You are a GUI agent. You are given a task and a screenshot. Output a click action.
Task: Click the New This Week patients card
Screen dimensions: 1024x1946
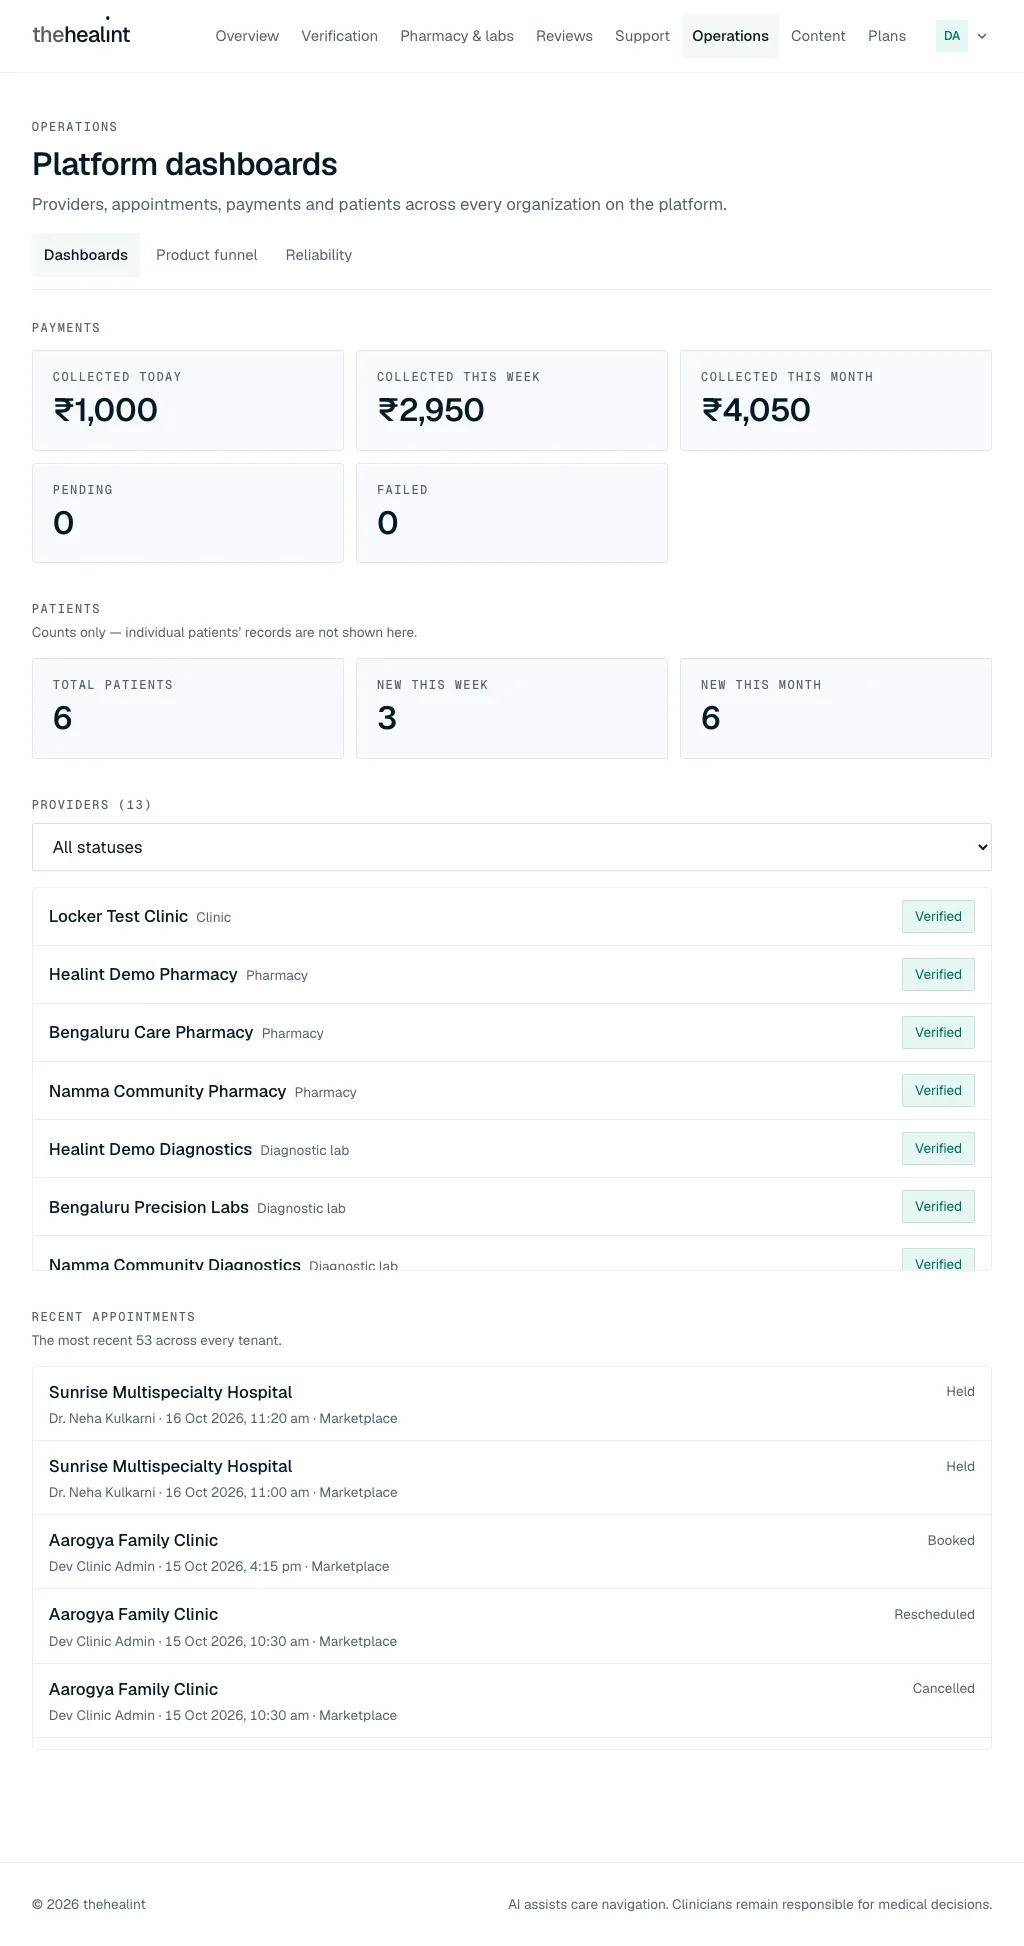point(512,708)
